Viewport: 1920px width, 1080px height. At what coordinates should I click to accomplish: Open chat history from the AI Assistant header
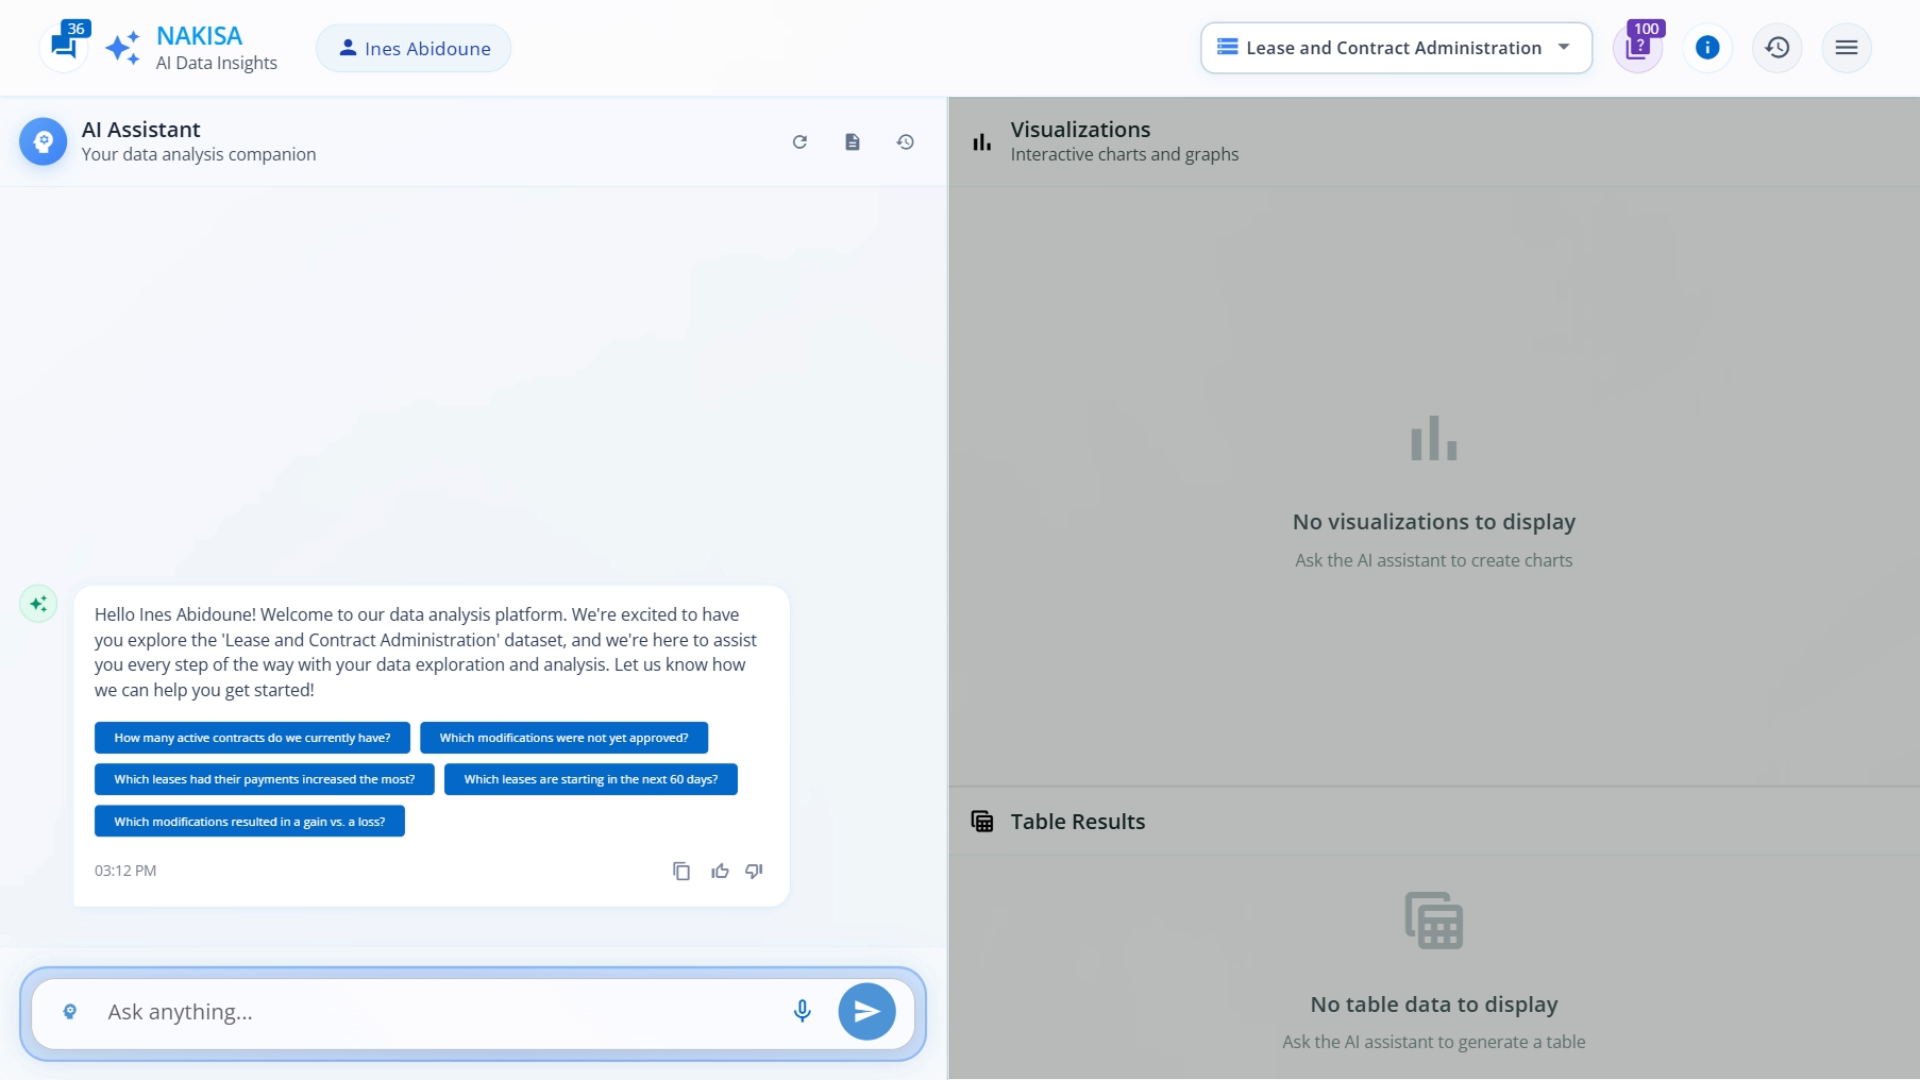click(x=905, y=142)
